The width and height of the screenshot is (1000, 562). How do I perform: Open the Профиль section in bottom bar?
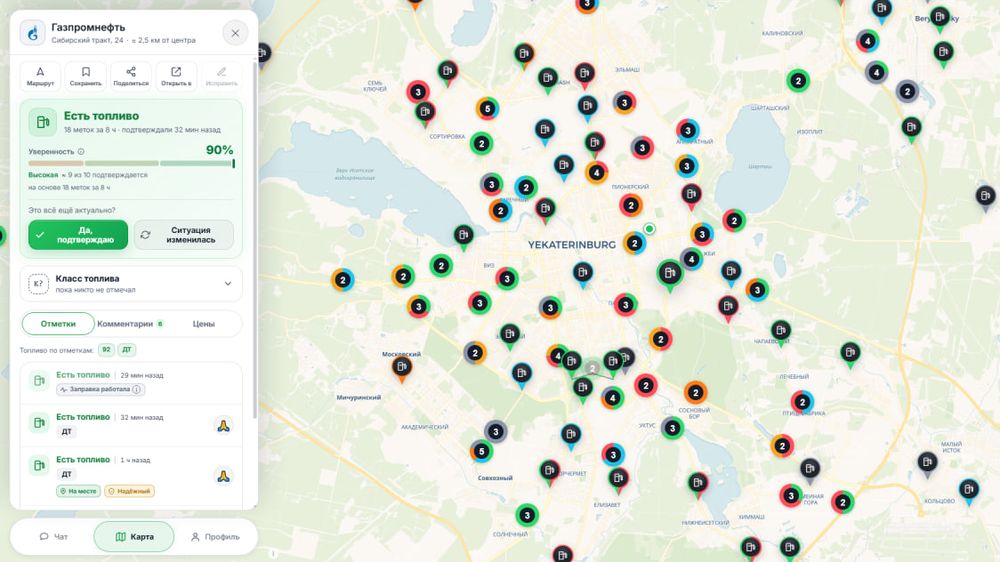(x=215, y=536)
